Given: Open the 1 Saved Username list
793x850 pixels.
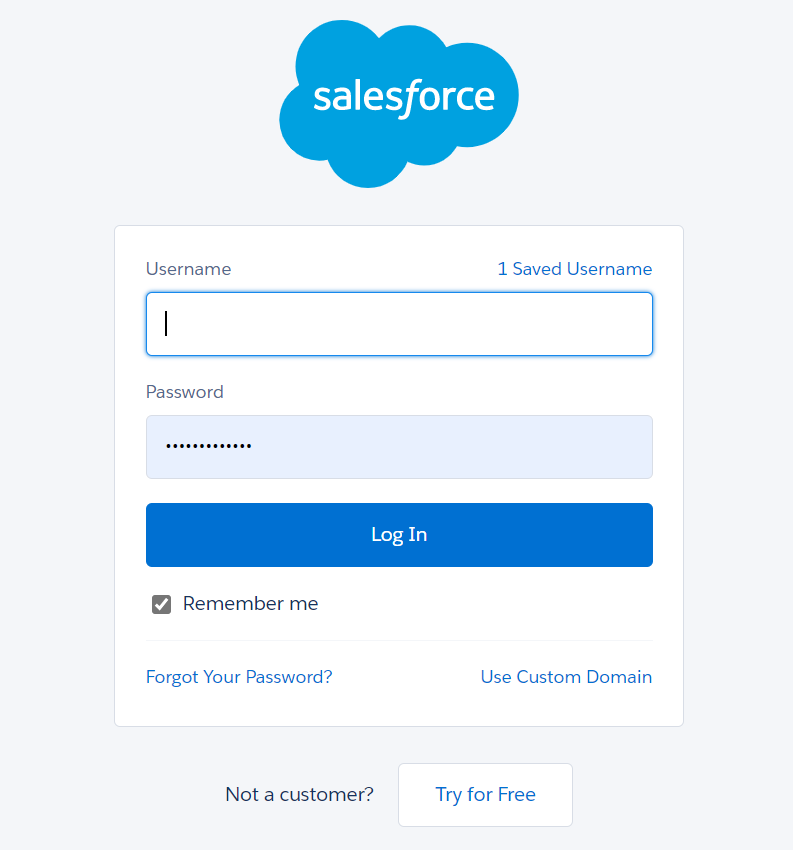Looking at the screenshot, I should tap(574, 269).
